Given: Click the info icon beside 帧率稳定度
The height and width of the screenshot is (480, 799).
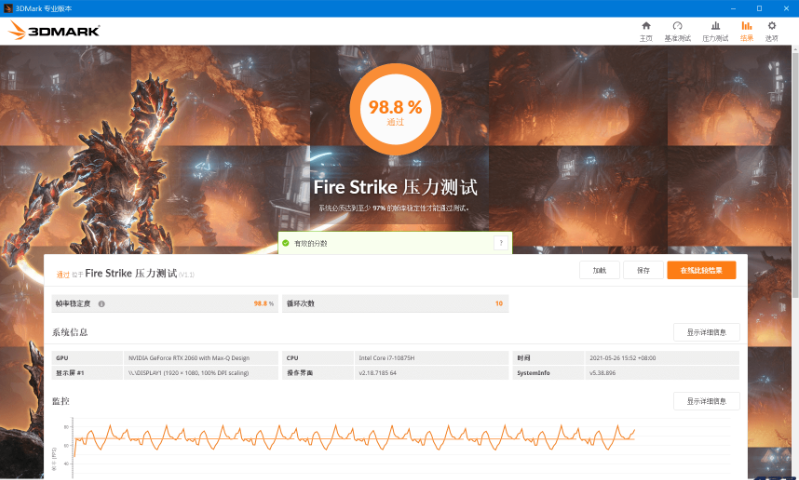Looking at the screenshot, I should coord(101,304).
